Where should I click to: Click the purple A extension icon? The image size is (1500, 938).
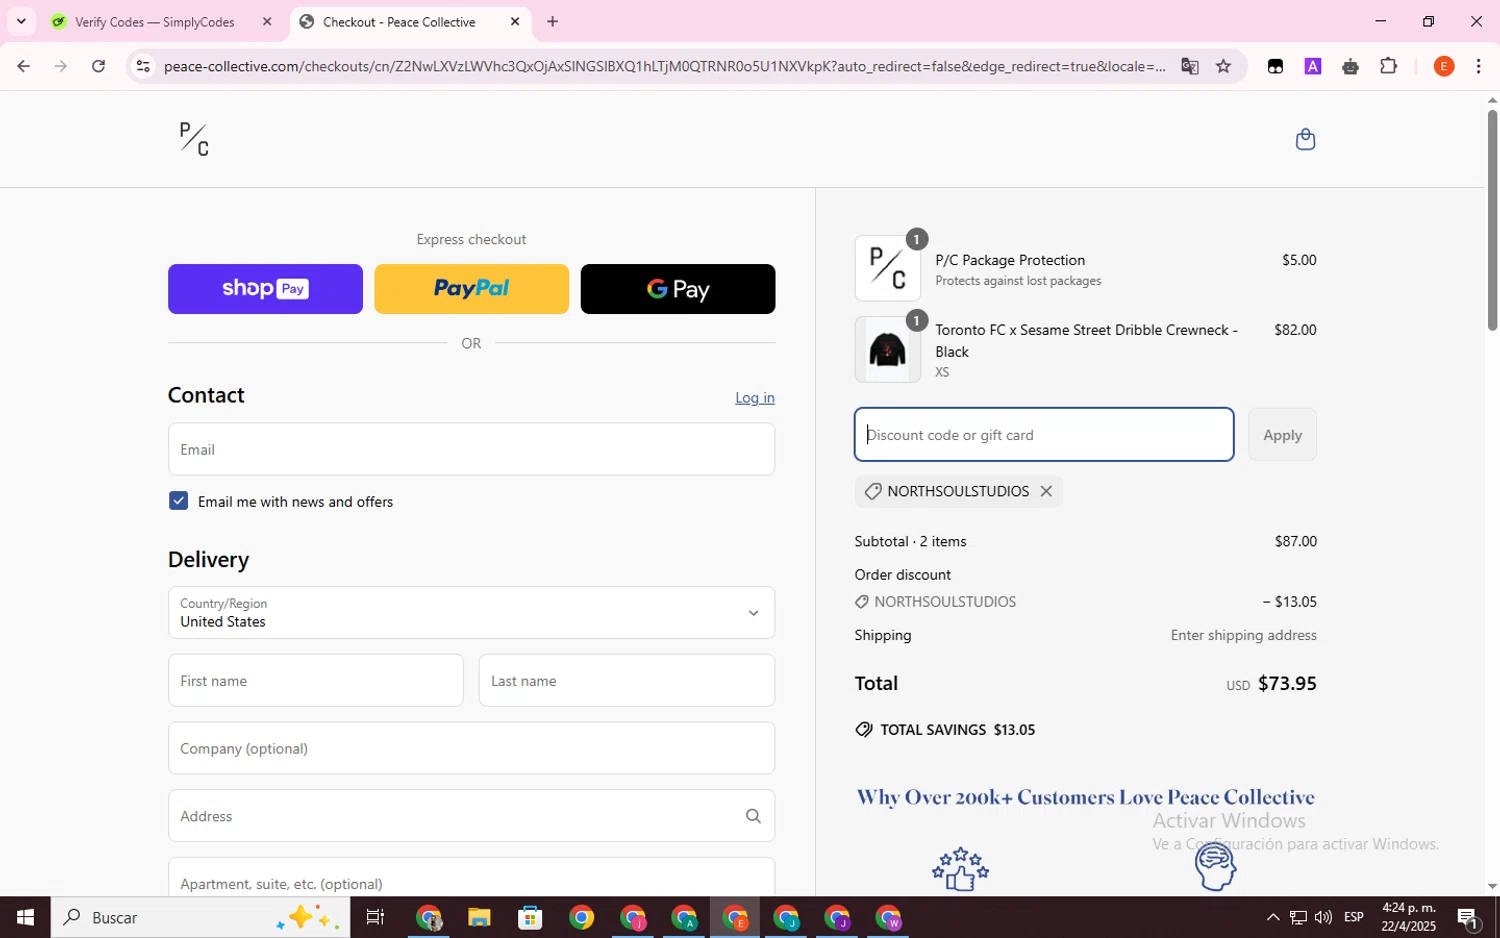coord(1313,66)
